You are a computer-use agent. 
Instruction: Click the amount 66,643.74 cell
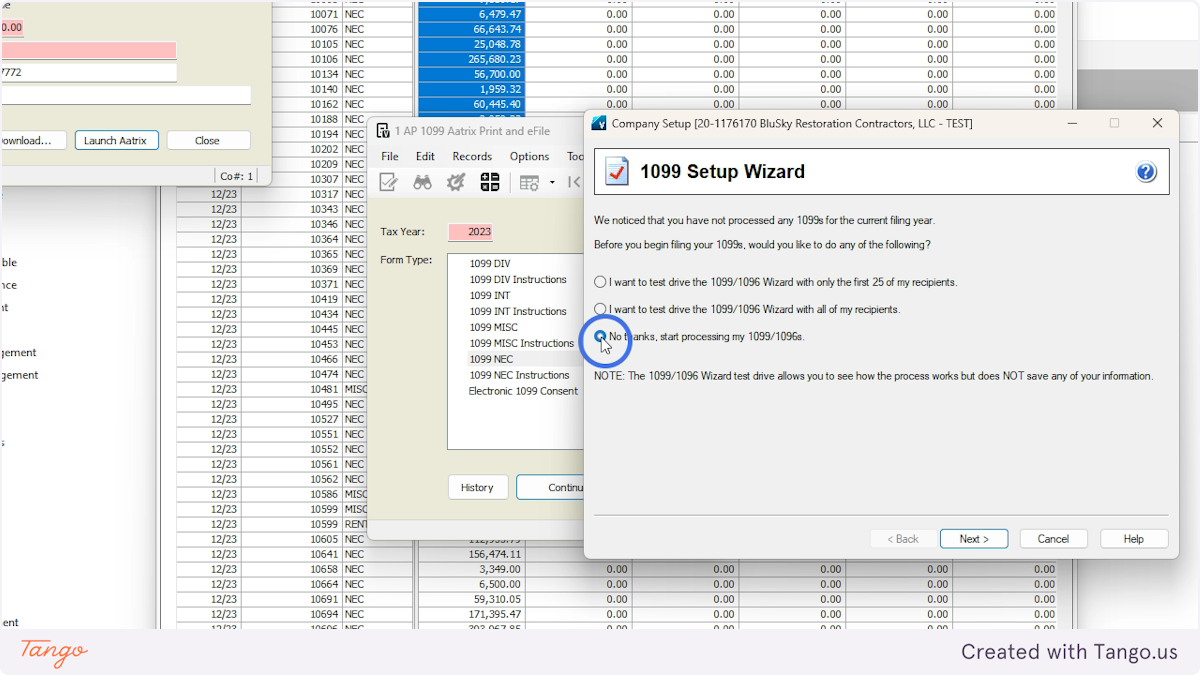point(471,30)
